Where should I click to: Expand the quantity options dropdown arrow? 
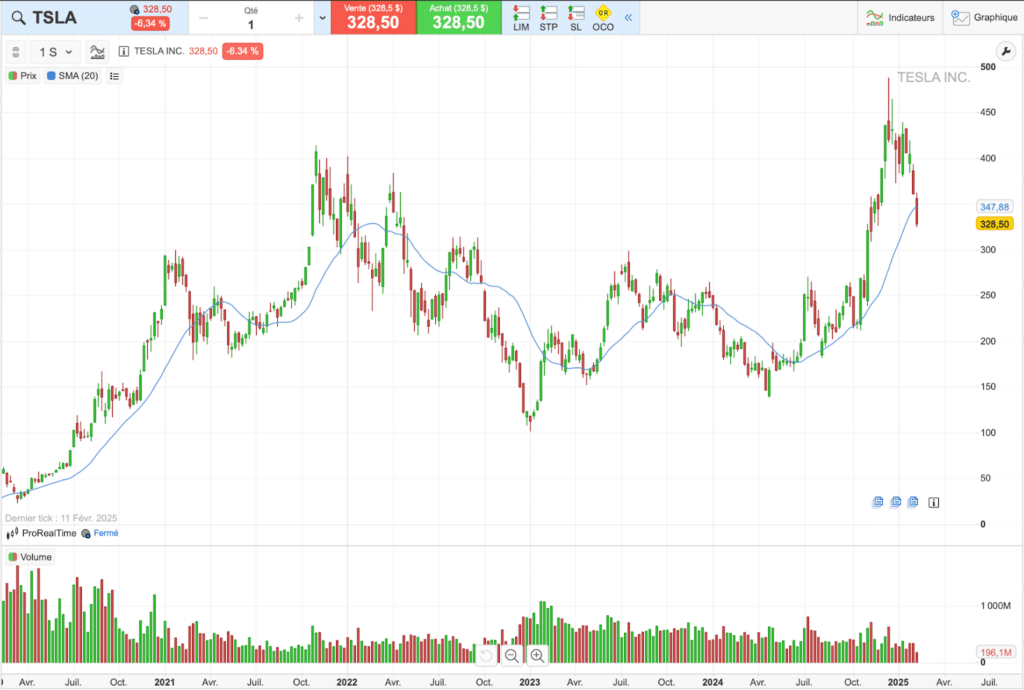point(322,18)
